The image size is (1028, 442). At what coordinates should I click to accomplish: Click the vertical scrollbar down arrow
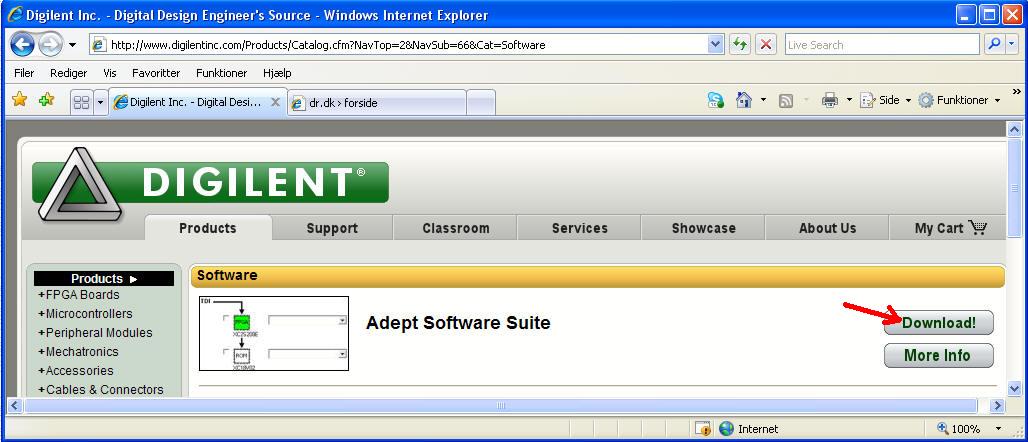point(1014,389)
